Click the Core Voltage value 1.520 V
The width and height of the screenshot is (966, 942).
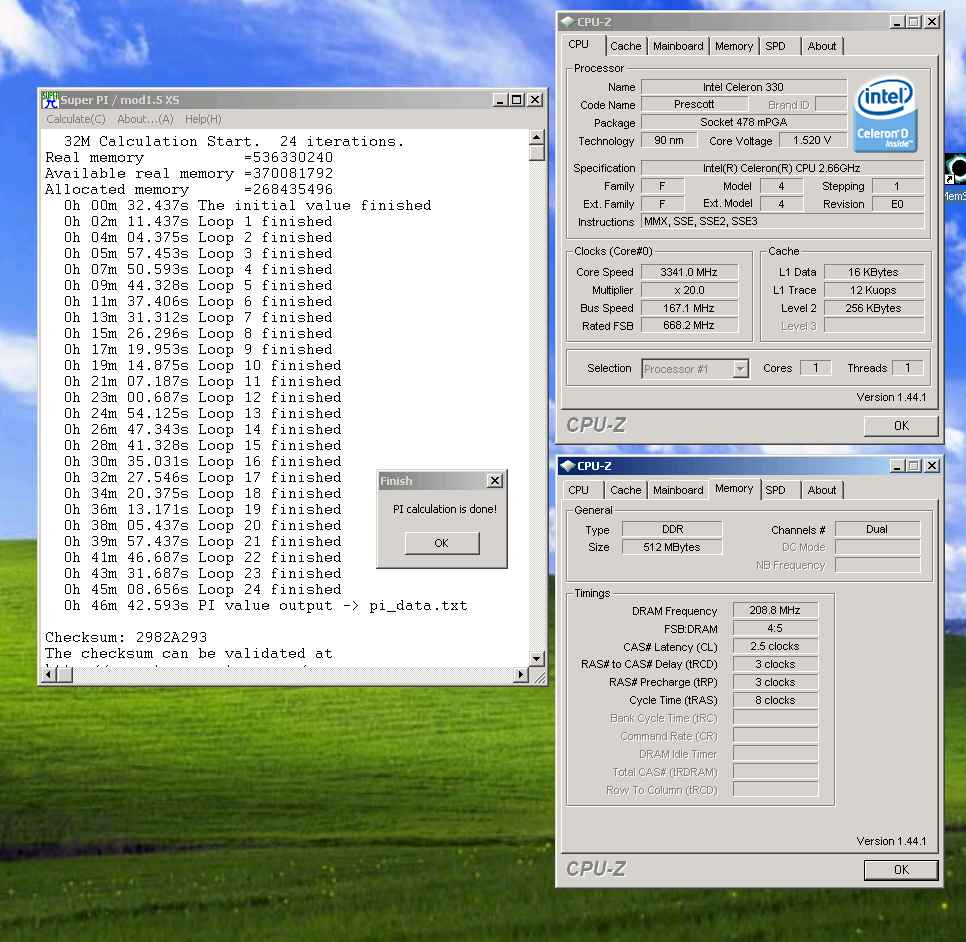pyautogui.click(x=812, y=140)
